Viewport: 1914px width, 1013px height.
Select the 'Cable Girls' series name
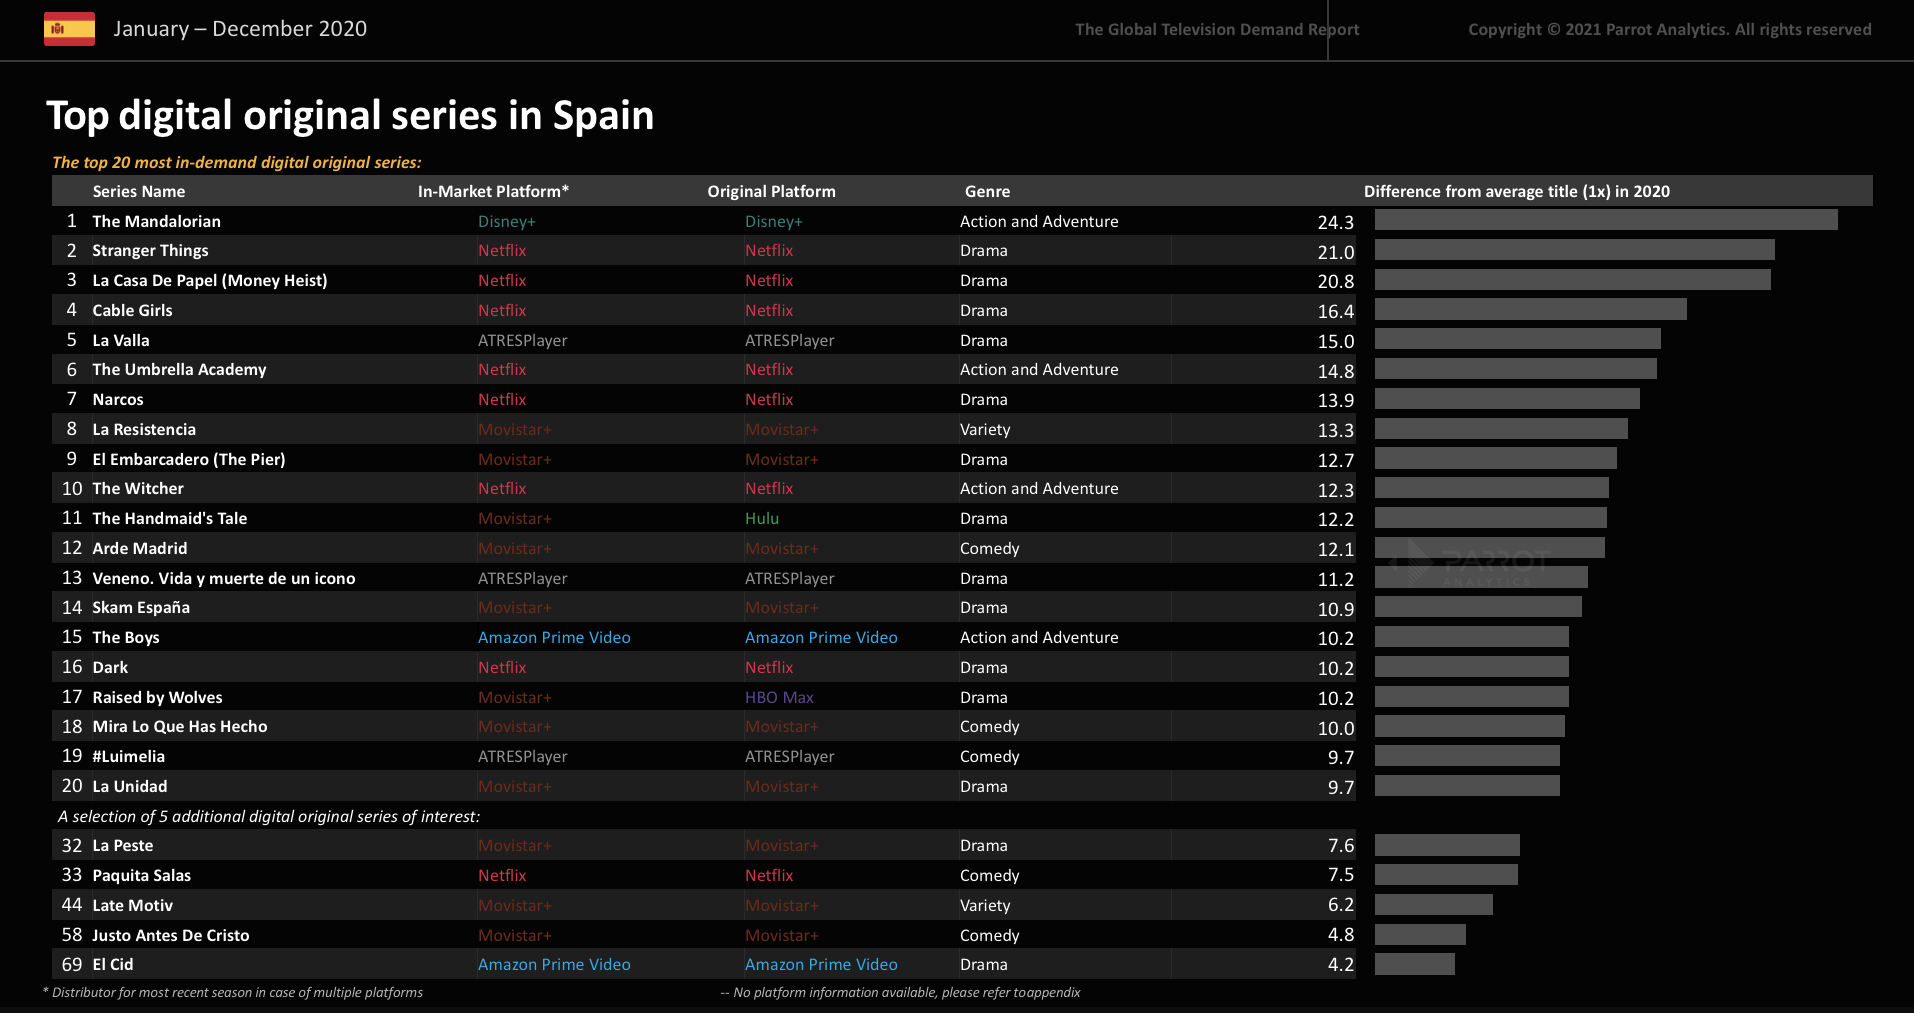click(132, 311)
